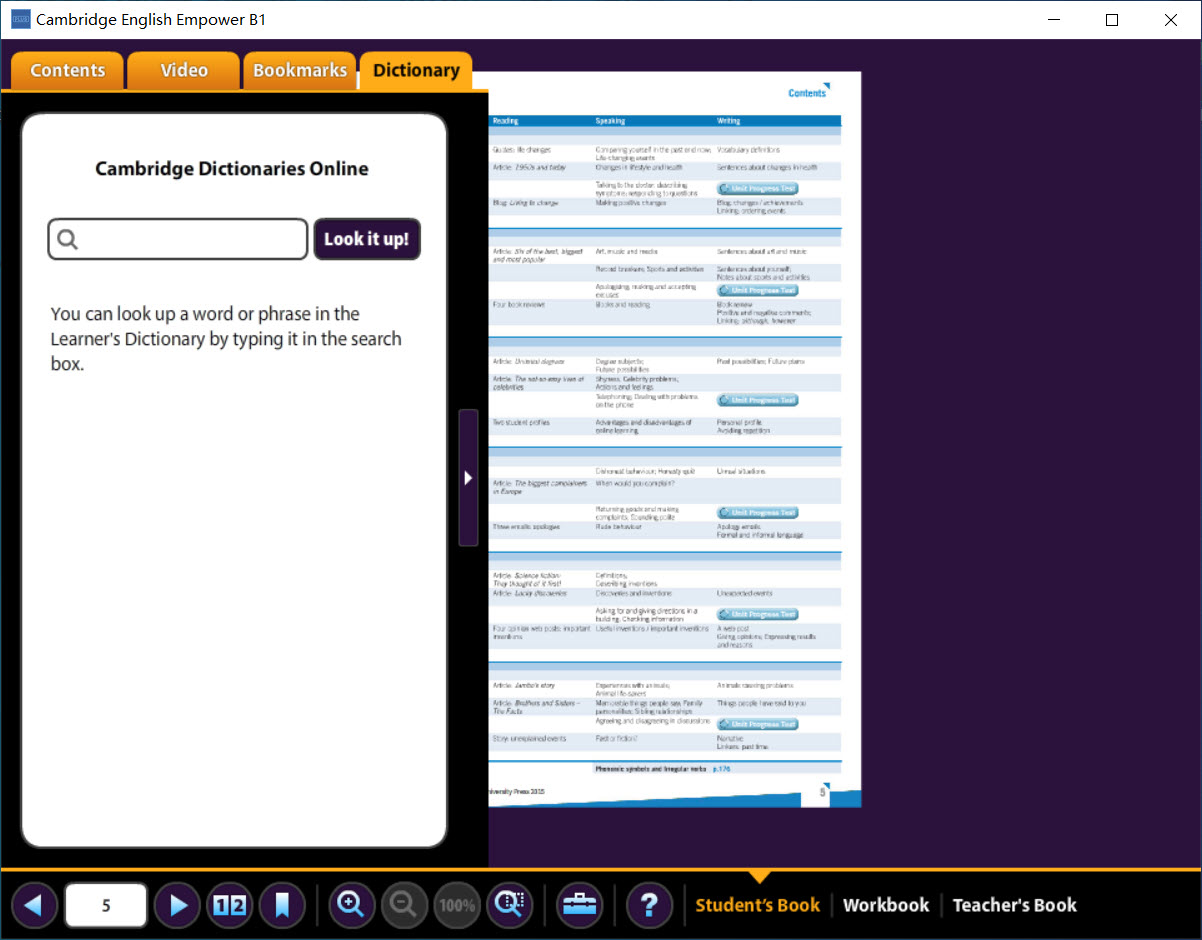Maximize the Cambridge English Empower window

(1112, 20)
